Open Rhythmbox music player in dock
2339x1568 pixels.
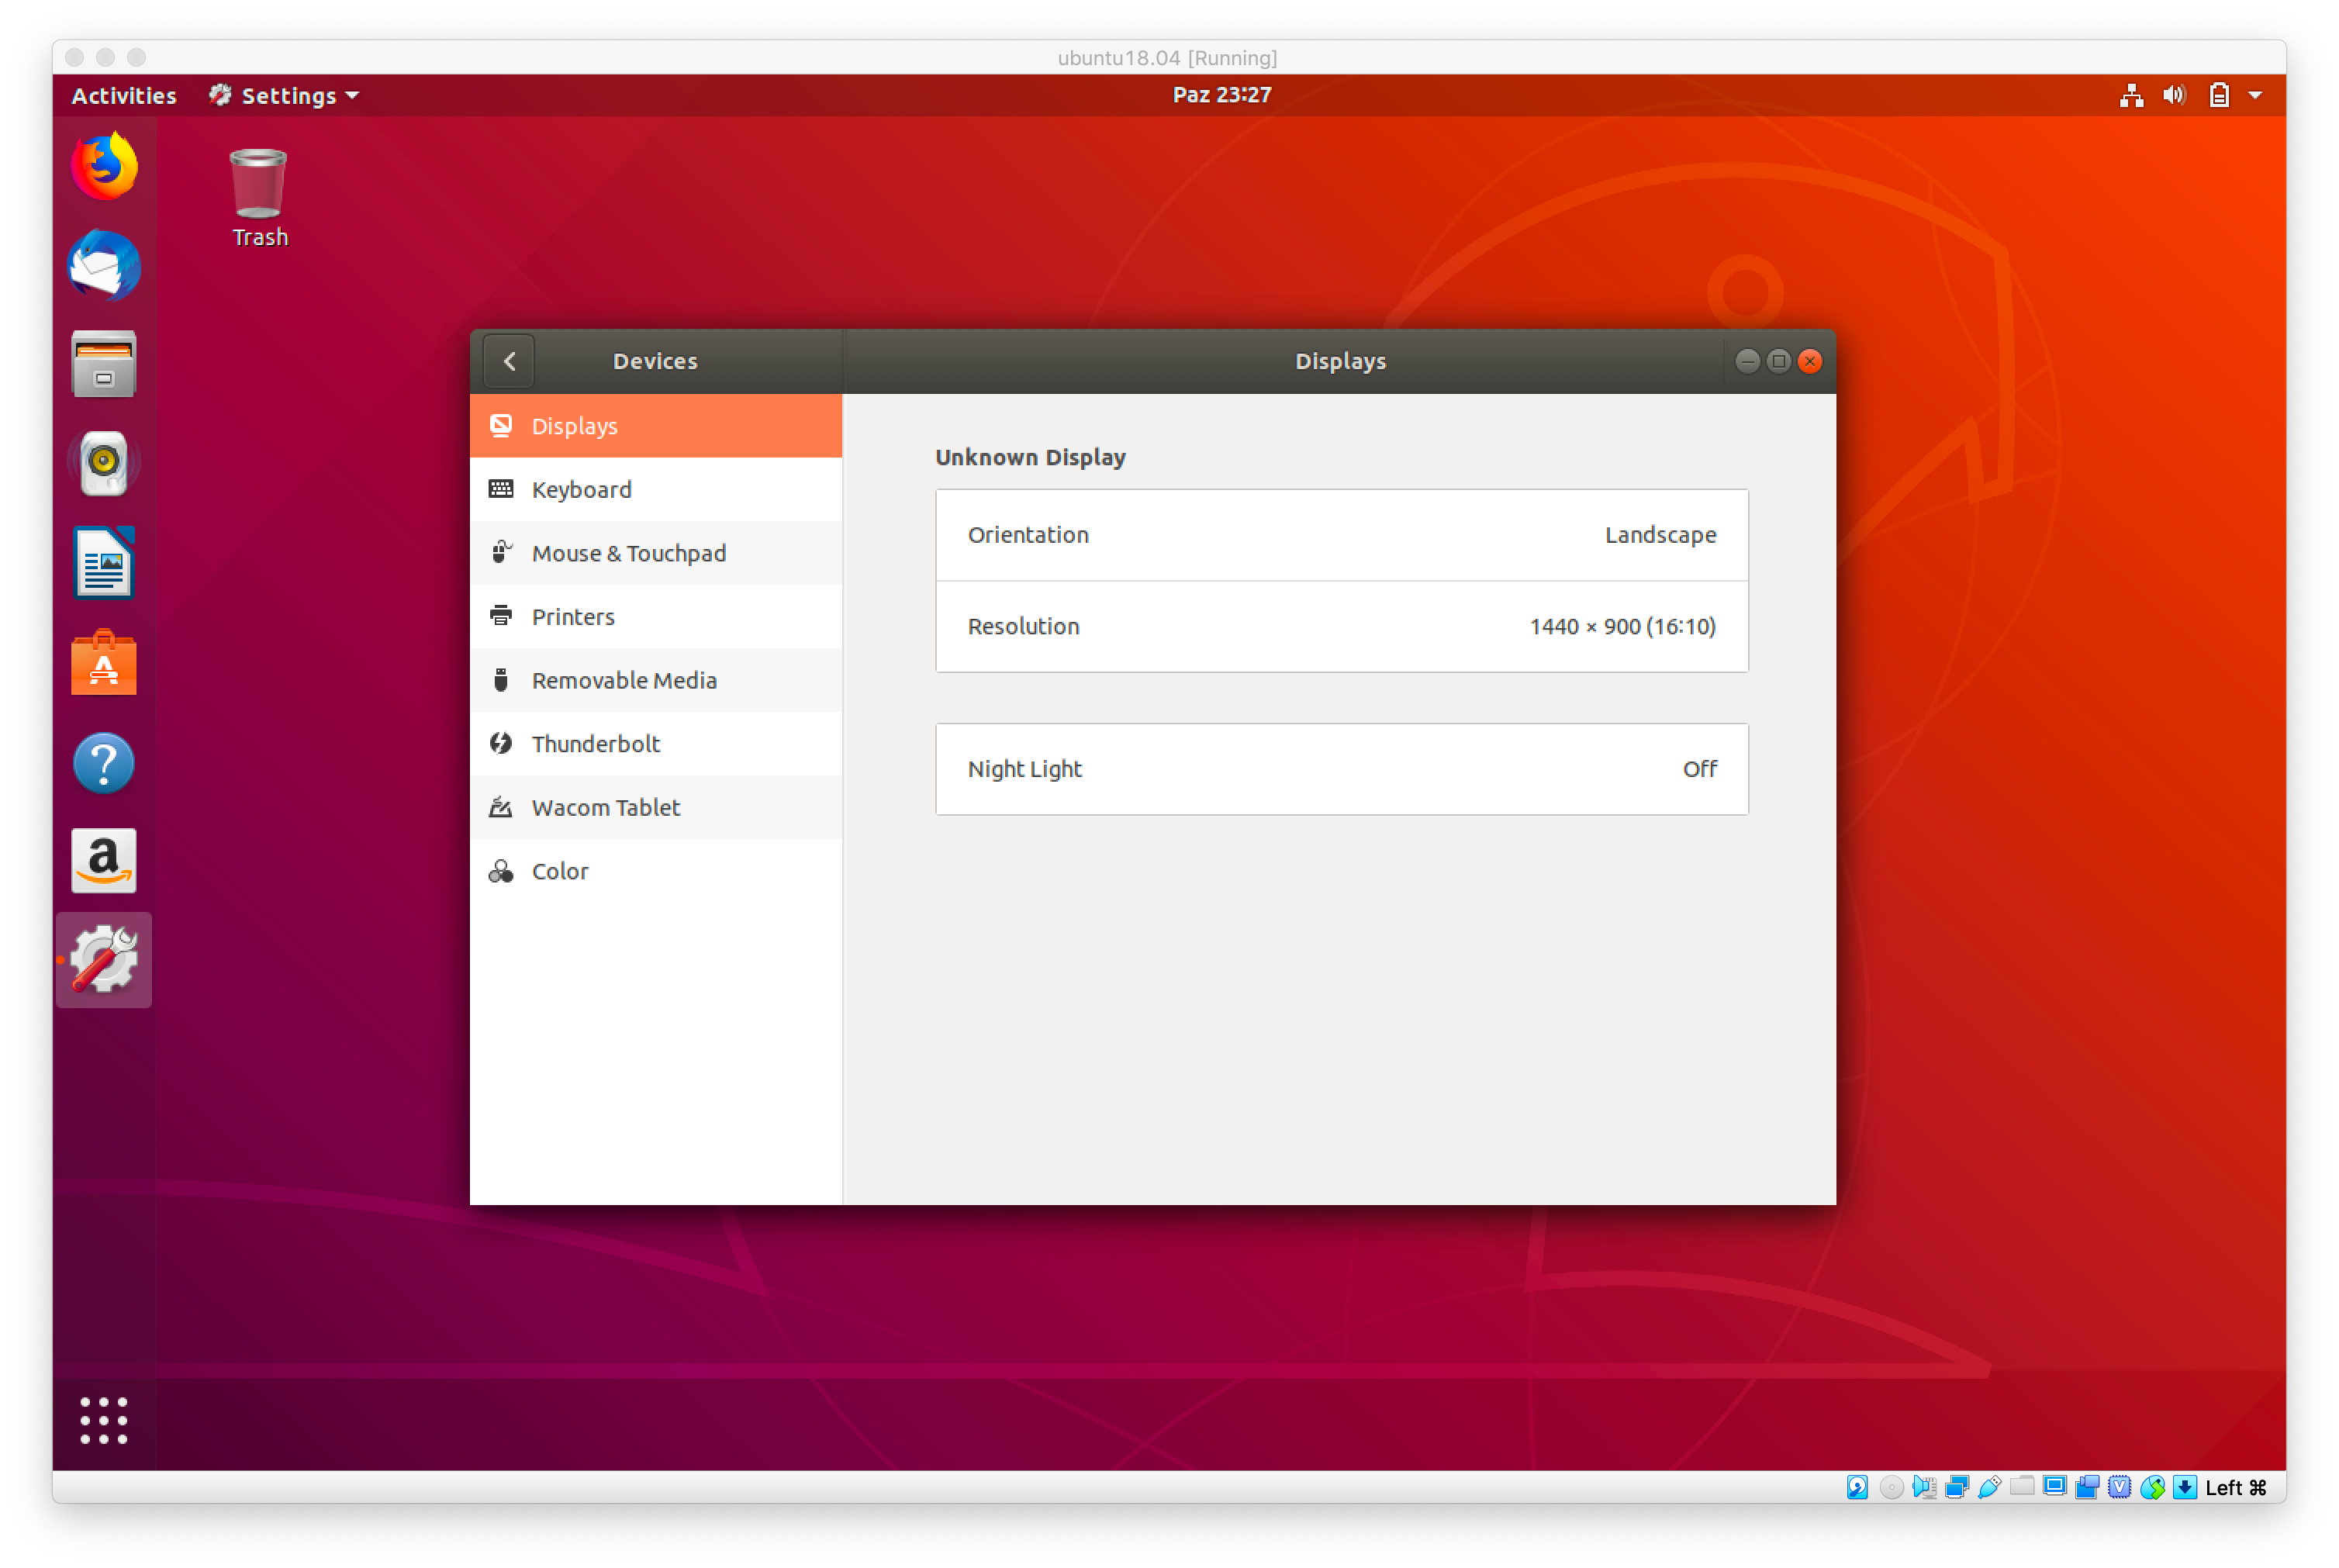(104, 463)
